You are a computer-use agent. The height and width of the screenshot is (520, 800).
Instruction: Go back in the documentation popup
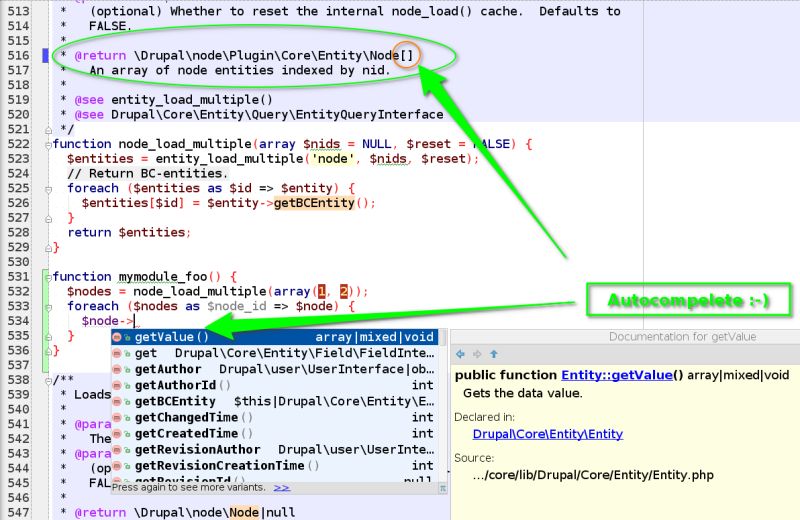click(460, 354)
